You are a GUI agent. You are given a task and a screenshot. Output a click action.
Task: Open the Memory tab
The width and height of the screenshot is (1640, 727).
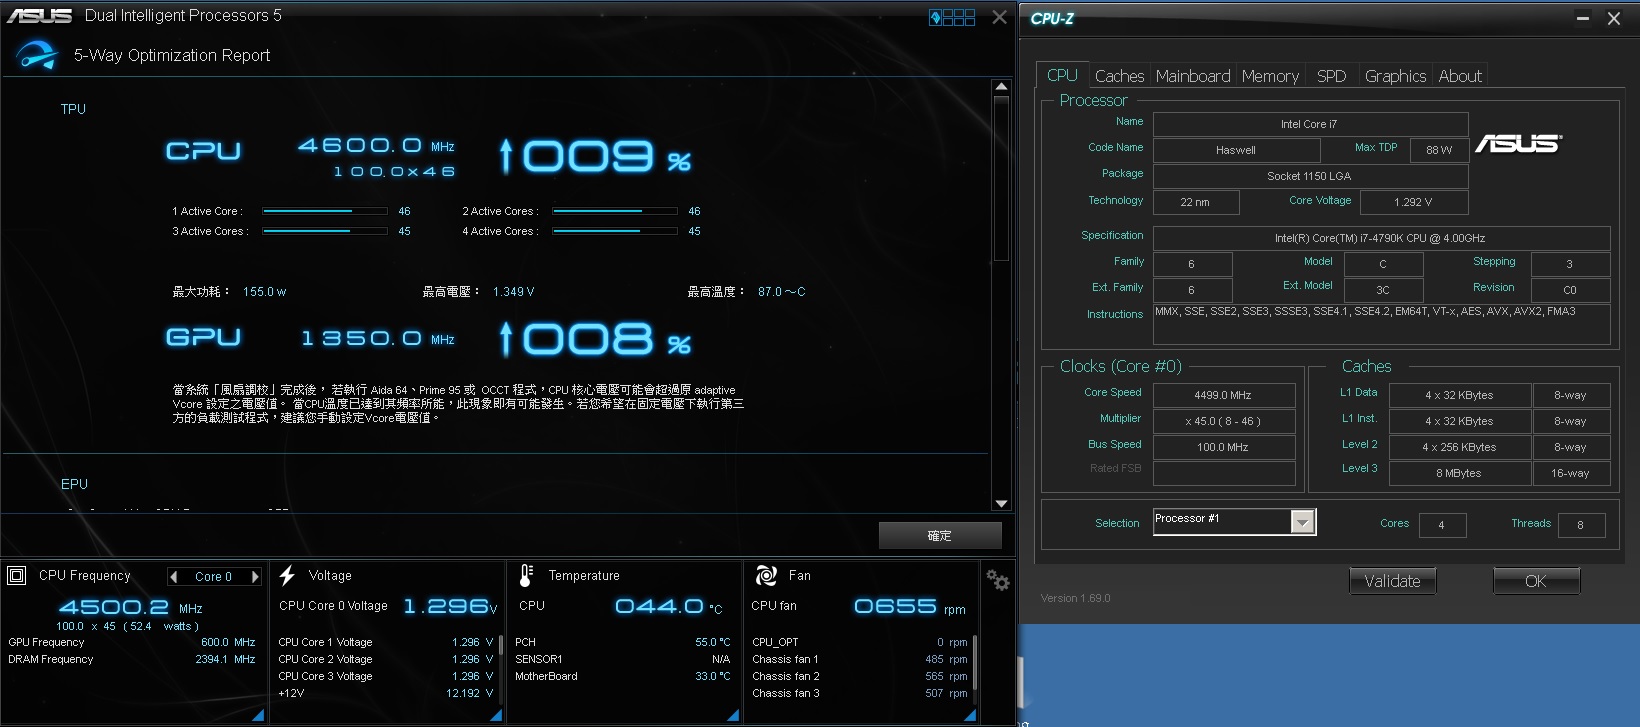(1270, 76)
